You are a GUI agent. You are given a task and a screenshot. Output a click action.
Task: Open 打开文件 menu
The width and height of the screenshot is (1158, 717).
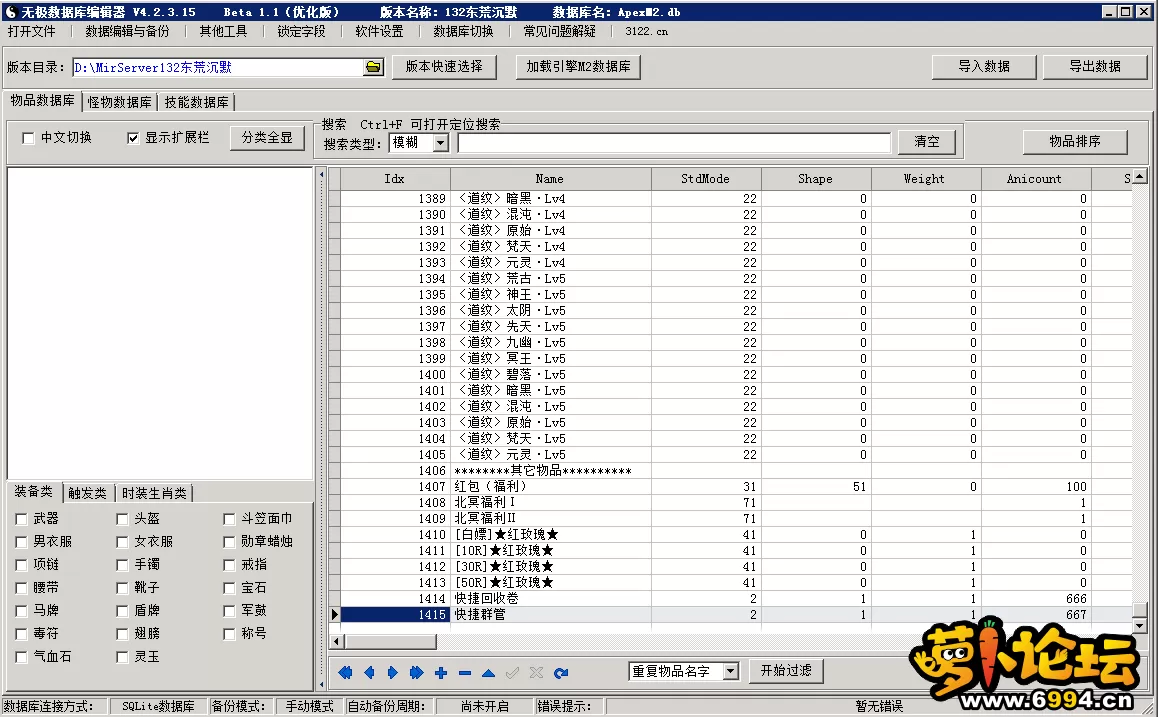click(32, 31)
